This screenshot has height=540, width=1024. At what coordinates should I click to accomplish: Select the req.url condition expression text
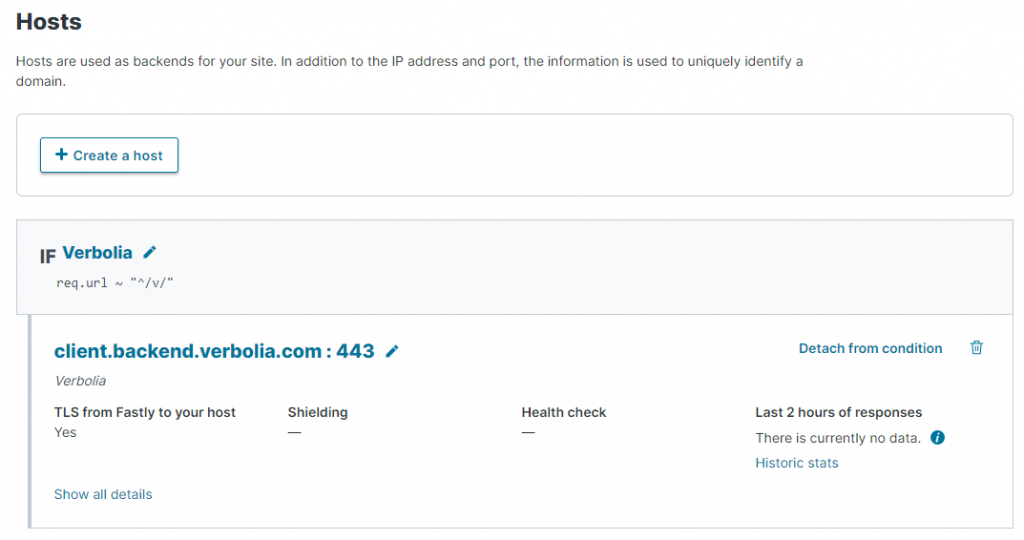pyautogui.click(x=115, y=283)
